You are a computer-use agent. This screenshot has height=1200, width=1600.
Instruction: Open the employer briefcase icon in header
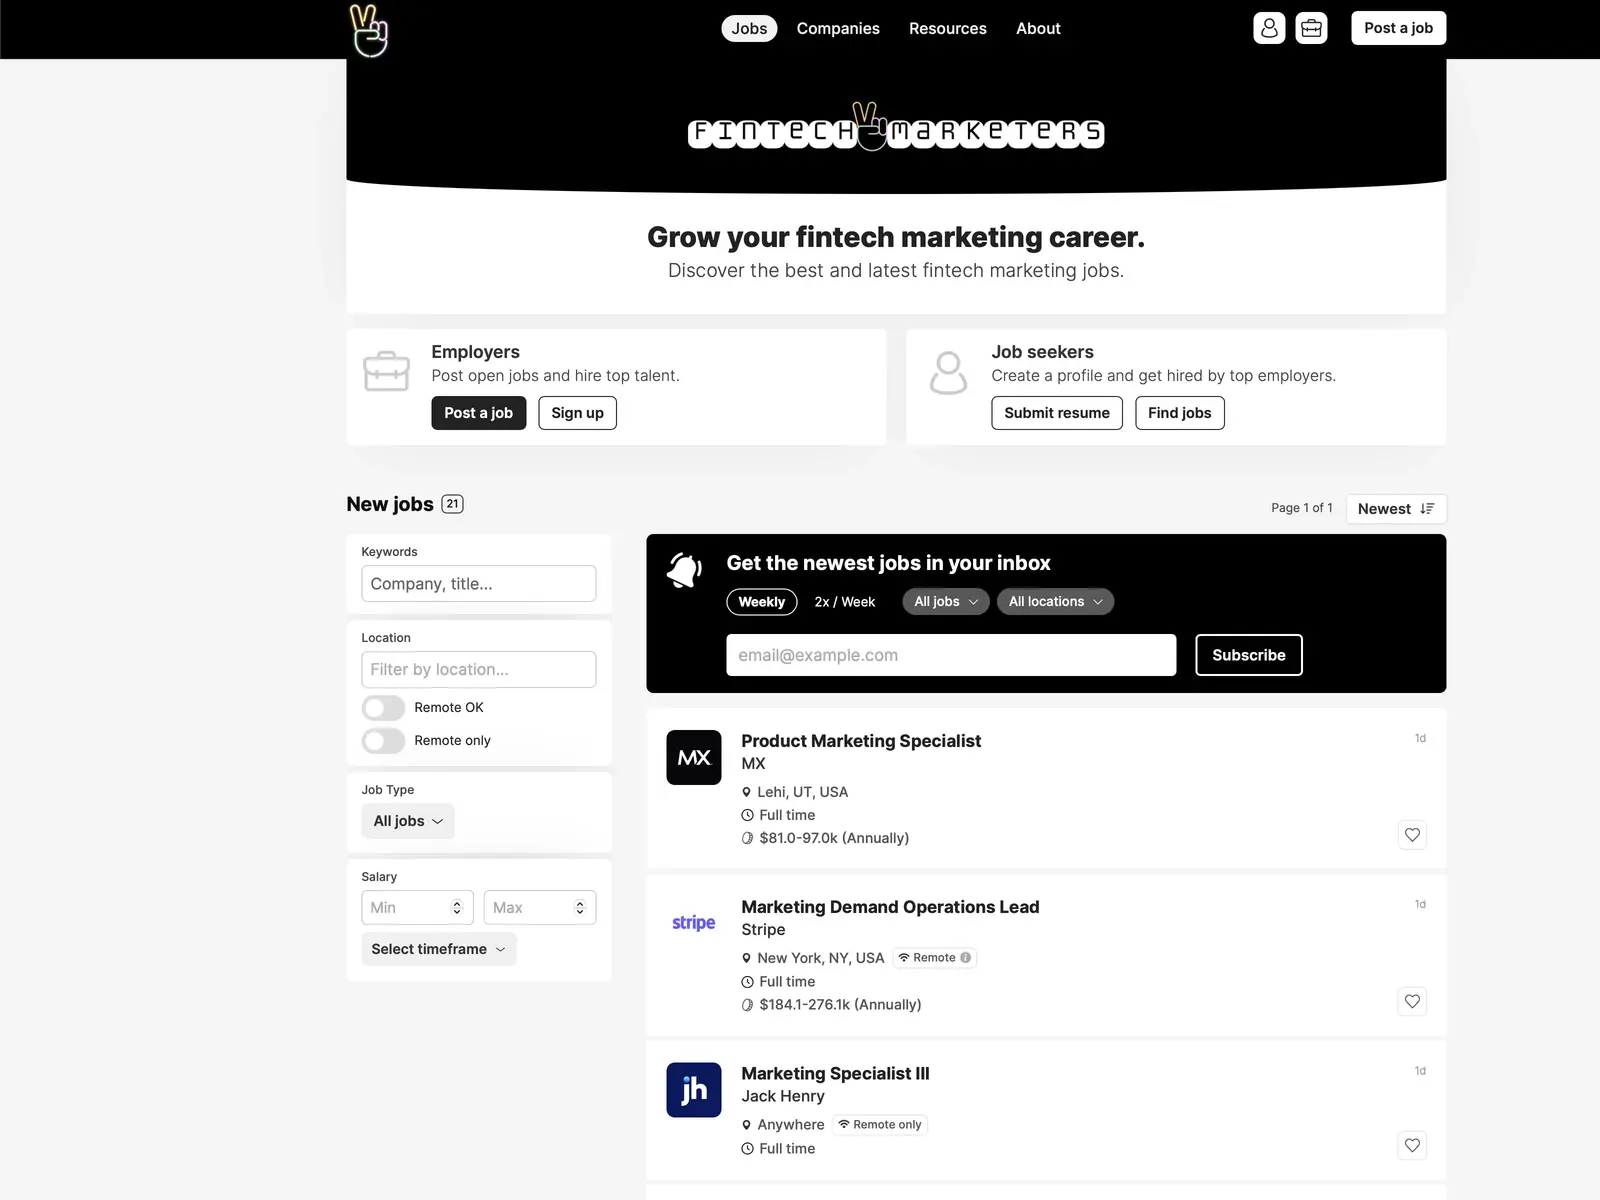pyautogui.click(x=1311, y=28)
